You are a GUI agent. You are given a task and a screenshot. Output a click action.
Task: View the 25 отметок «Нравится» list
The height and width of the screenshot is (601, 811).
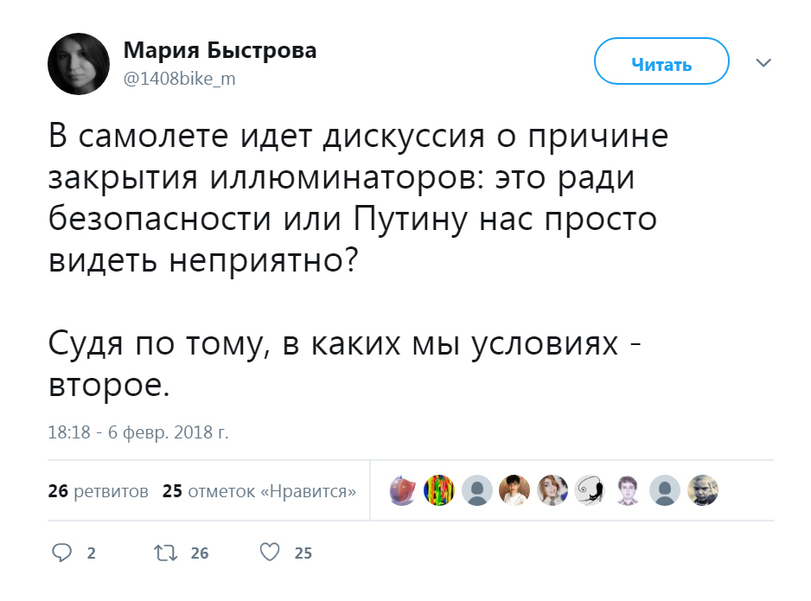click(x=260, y=491)
